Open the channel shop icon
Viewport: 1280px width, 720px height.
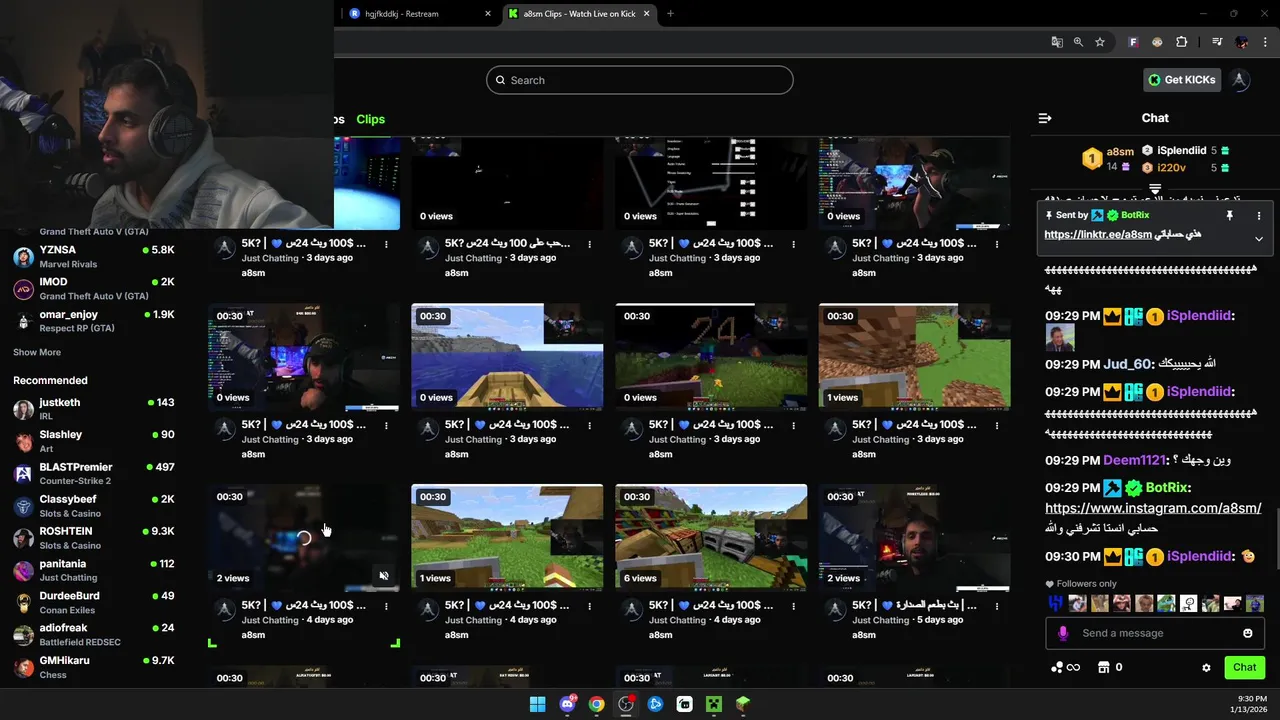1104,667
